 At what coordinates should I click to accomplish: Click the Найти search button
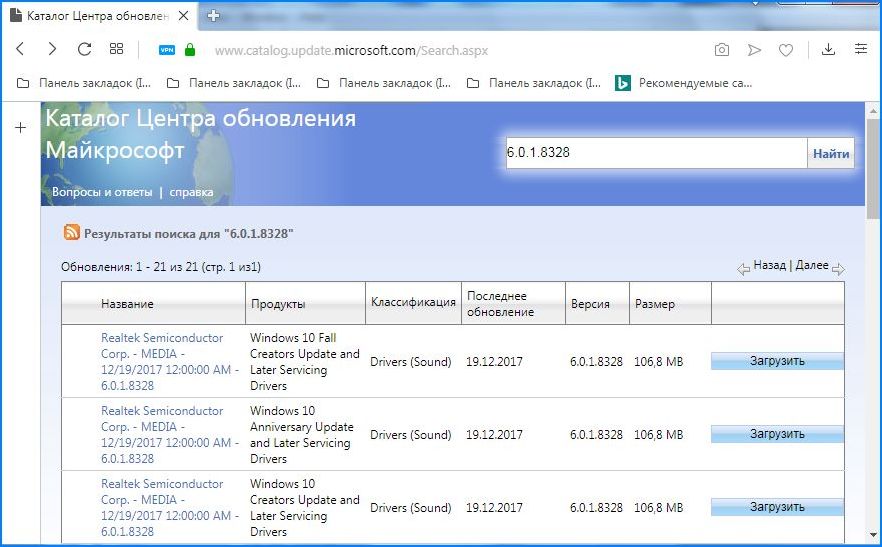pos(831,153)
